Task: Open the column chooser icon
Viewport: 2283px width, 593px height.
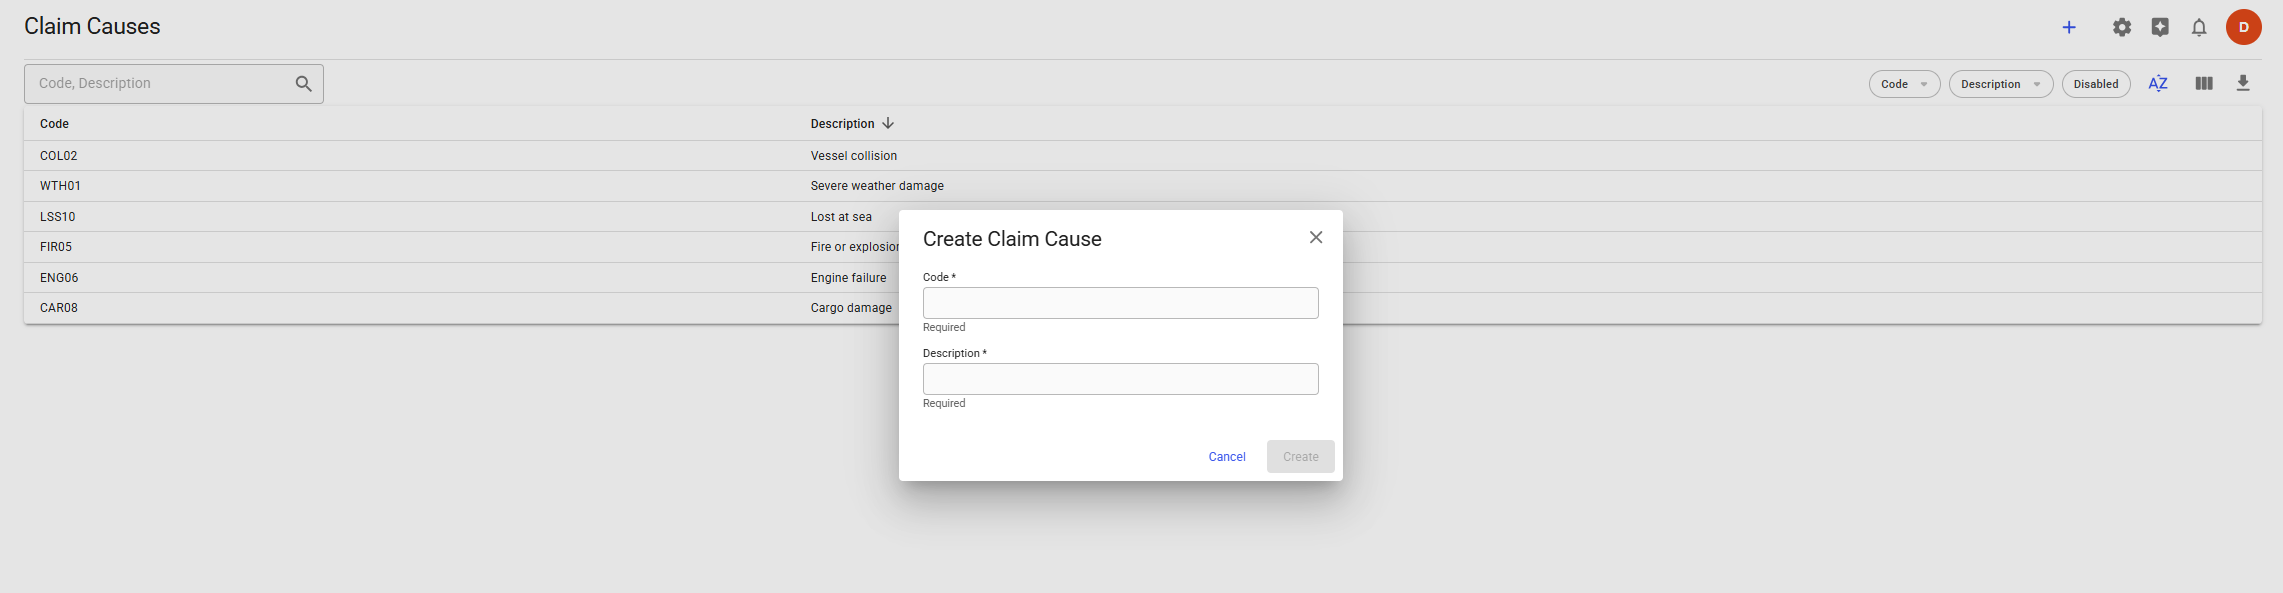Action: click(x=2204, y=84)
